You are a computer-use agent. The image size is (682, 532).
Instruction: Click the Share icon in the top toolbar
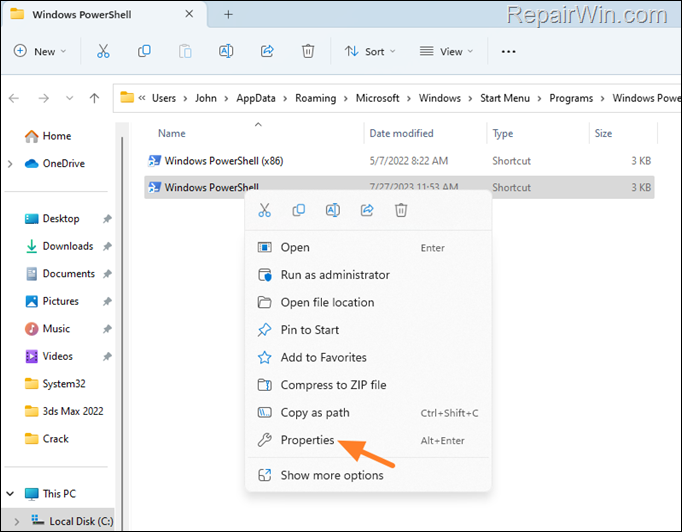[x=267, y=51]
